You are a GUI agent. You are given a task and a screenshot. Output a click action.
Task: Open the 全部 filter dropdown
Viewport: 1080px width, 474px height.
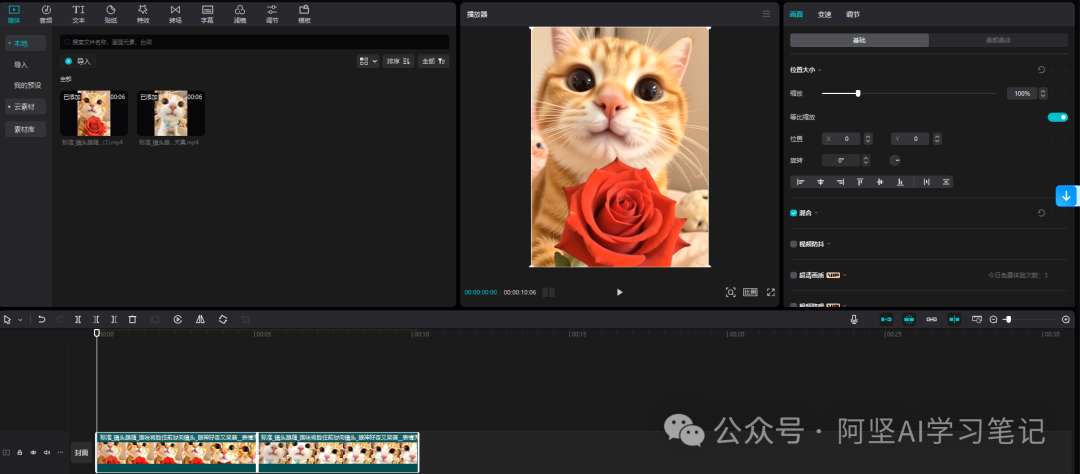pyautogui.click(x=433, y=61)
